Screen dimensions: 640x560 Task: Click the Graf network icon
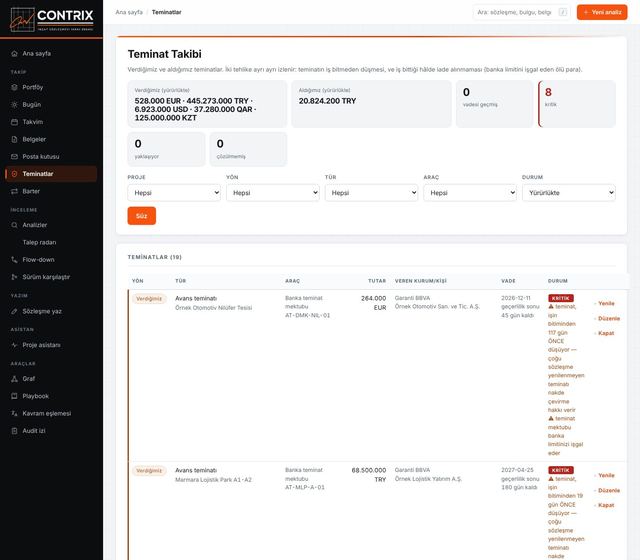coord(14,379)
